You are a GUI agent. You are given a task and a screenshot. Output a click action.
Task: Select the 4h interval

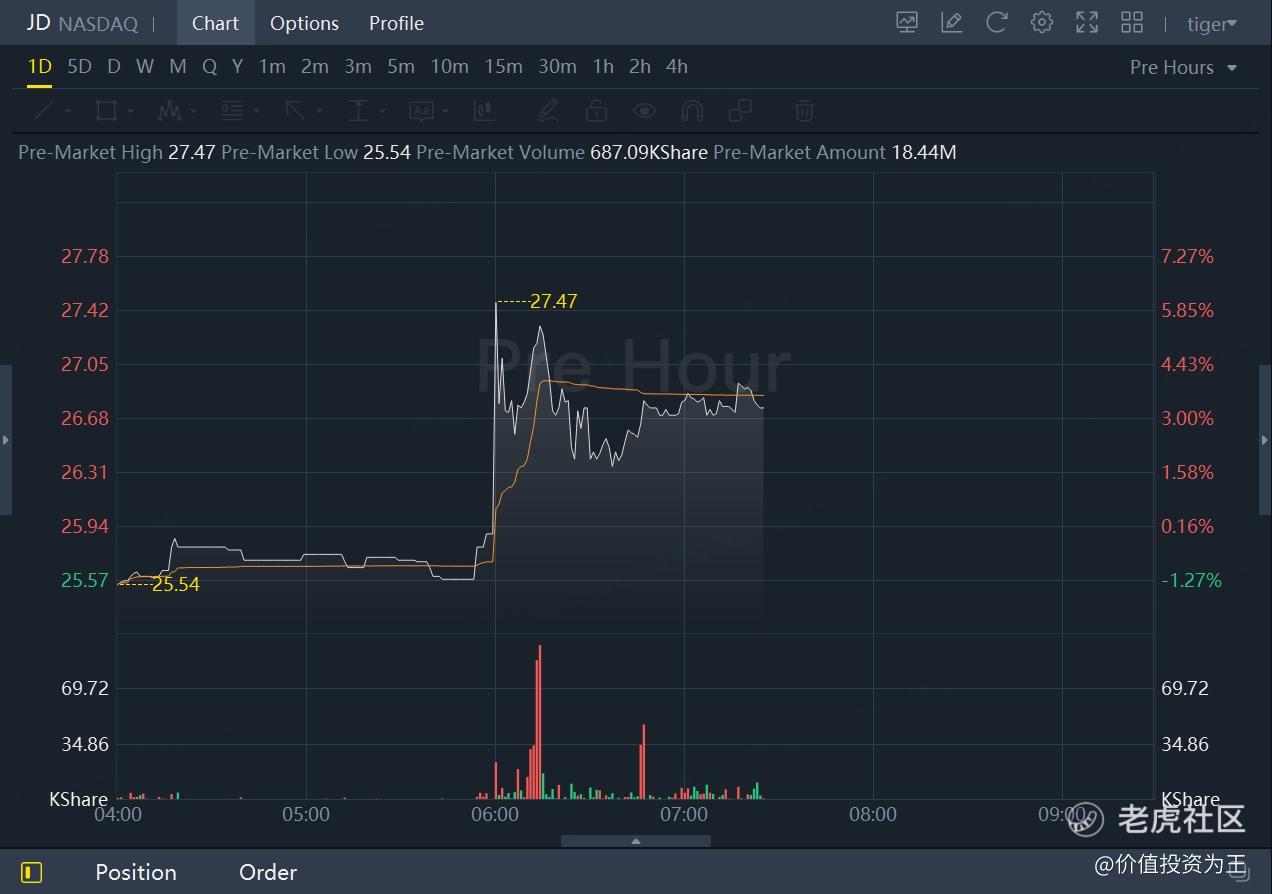[x=677, y=66]
